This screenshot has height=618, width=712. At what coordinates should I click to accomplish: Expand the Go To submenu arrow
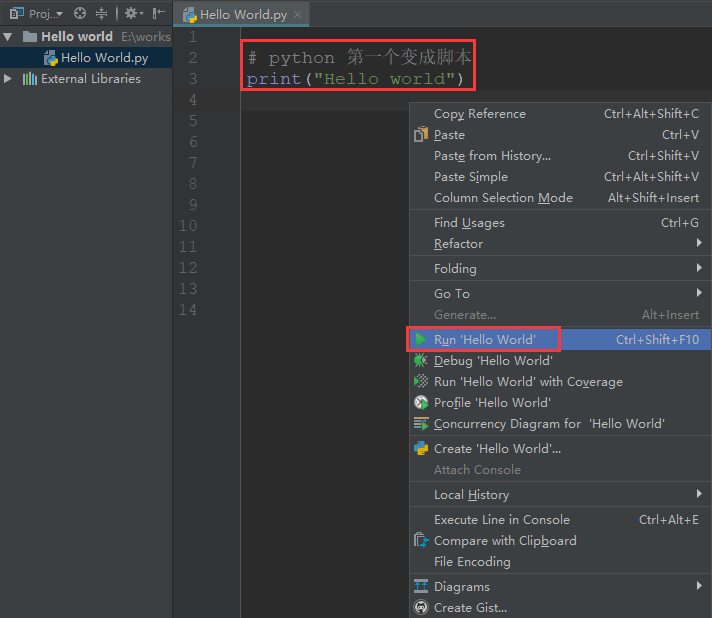click(699, 293)
